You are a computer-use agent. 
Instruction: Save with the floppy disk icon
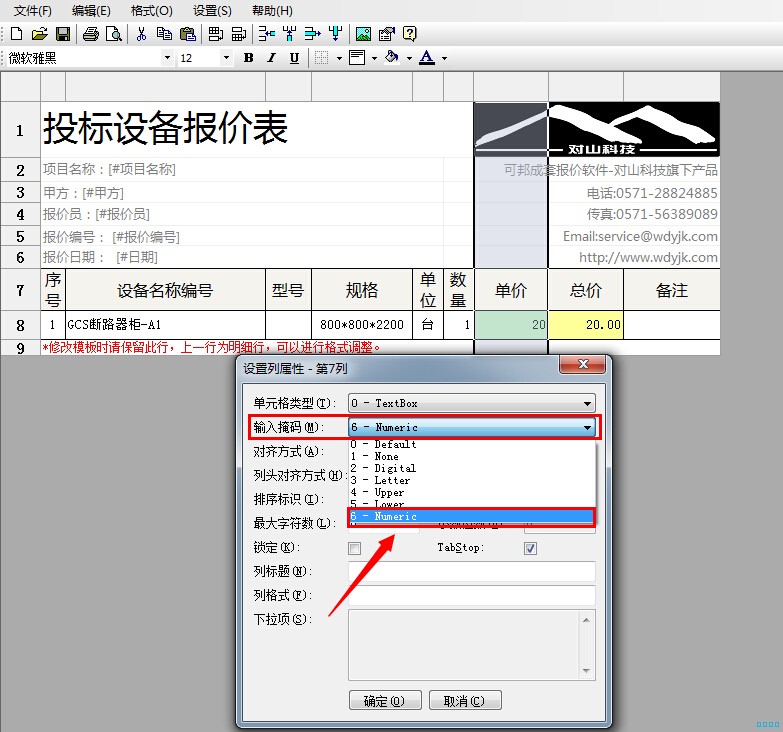click(x=63, y=34)
